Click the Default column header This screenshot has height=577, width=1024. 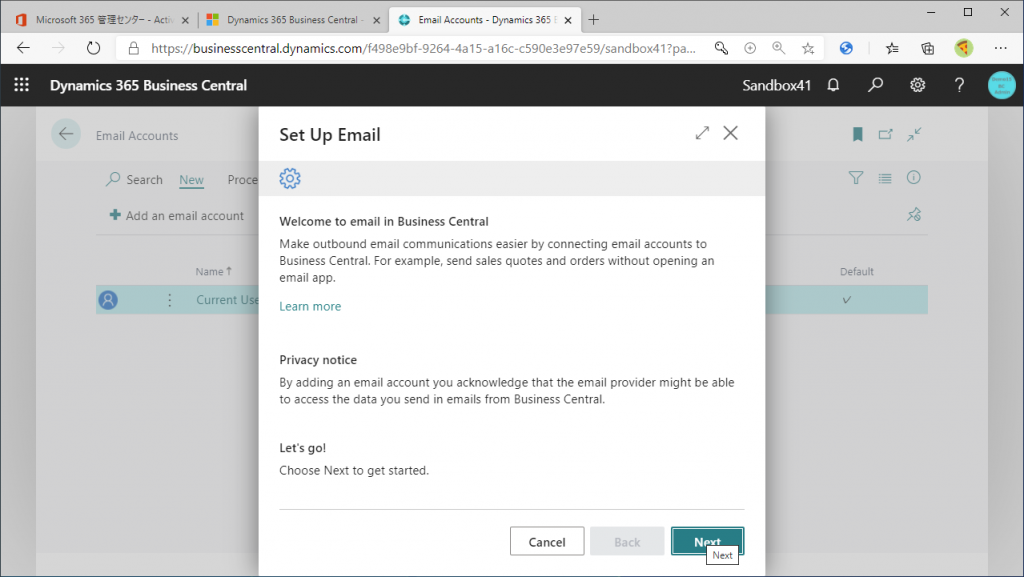pos(856,272)
